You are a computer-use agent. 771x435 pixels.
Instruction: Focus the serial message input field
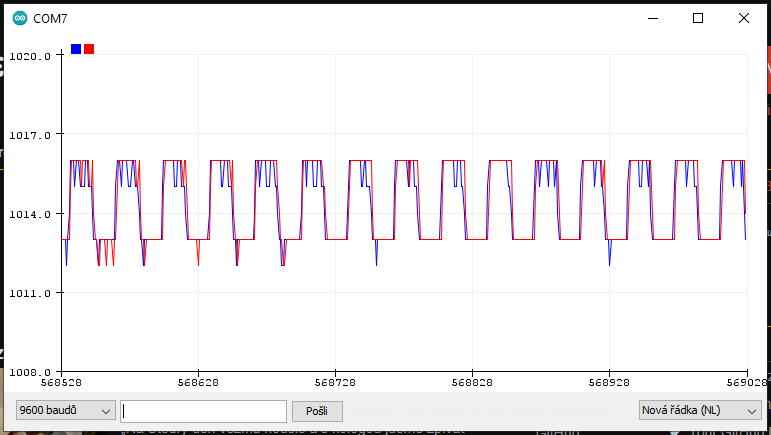pos(203,410)
